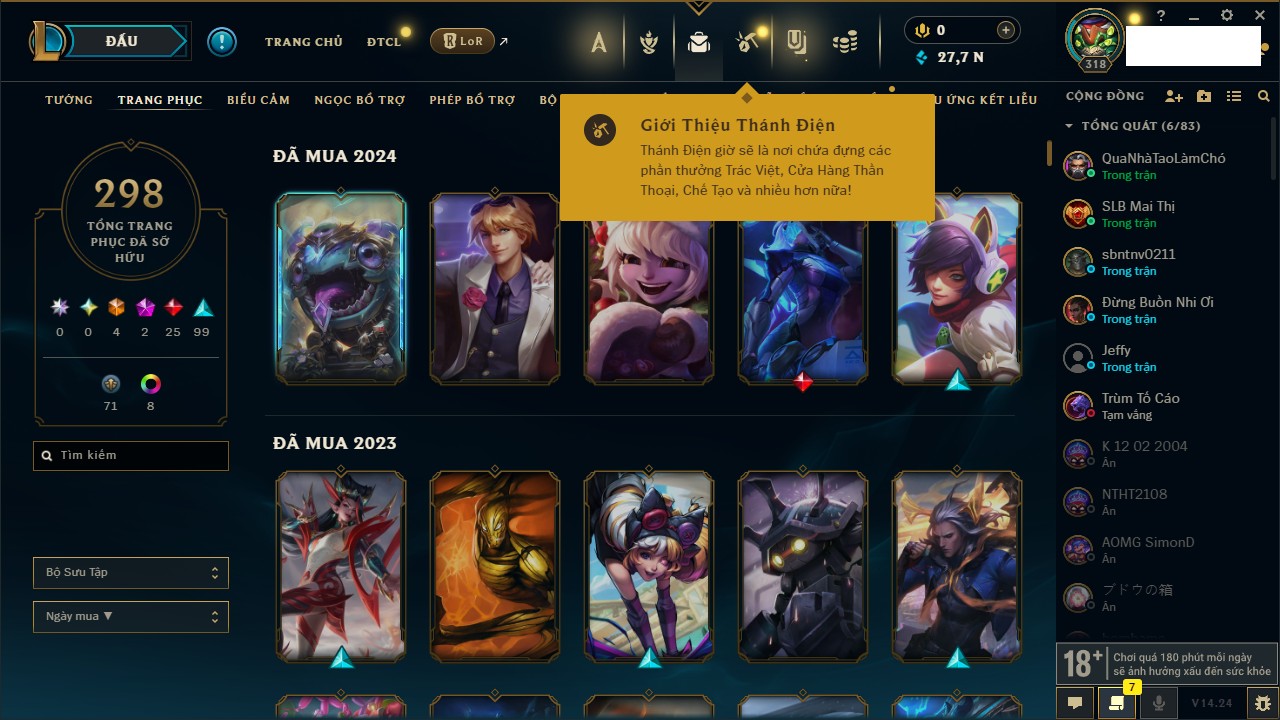The height and width of the screenshot is (720, 1280).
Task: Open the Trang Chủ link
Action: (304, 42)
